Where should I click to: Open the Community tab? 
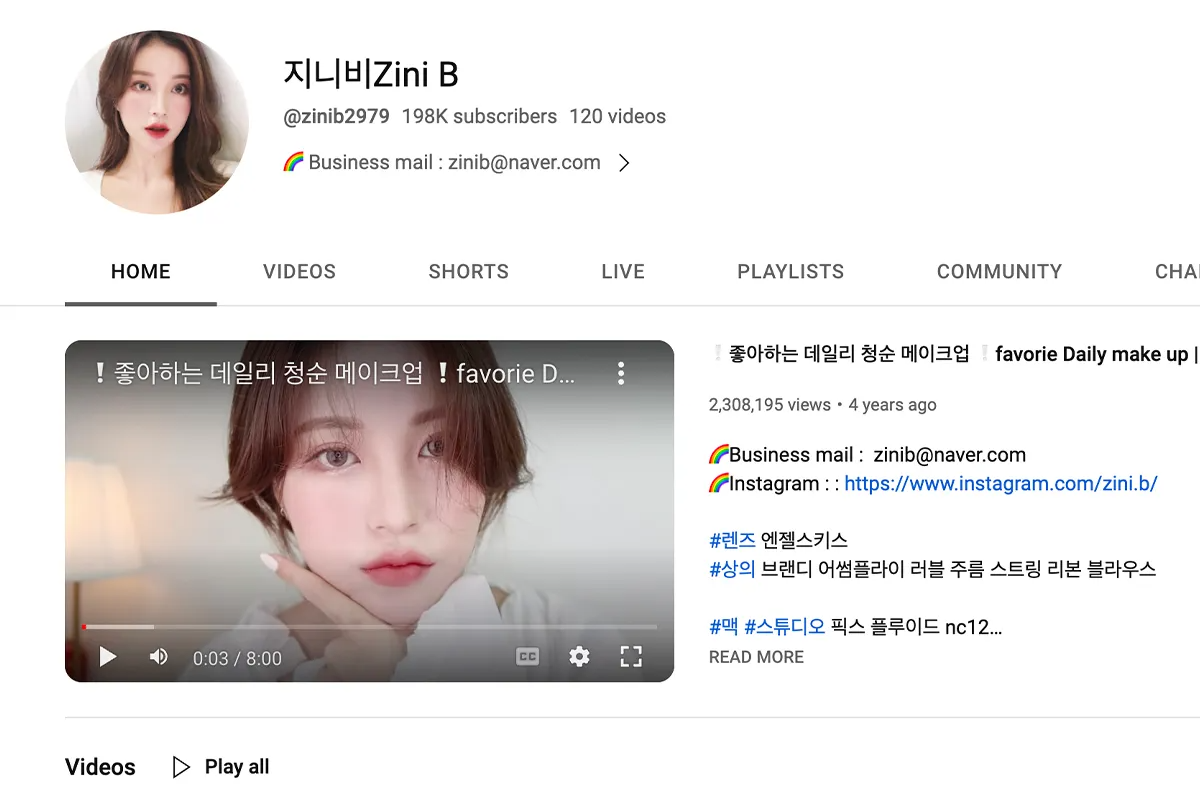tap(999, 272)
